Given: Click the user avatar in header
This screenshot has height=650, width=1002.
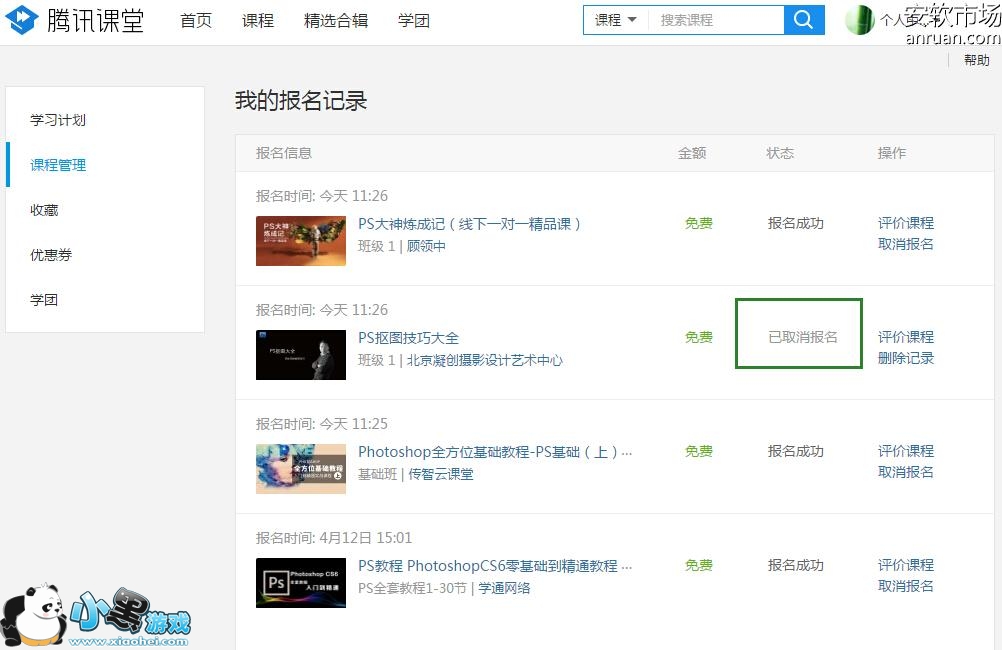Looking at the screenshot, I should pyautogui.click(x=859, y=20).
